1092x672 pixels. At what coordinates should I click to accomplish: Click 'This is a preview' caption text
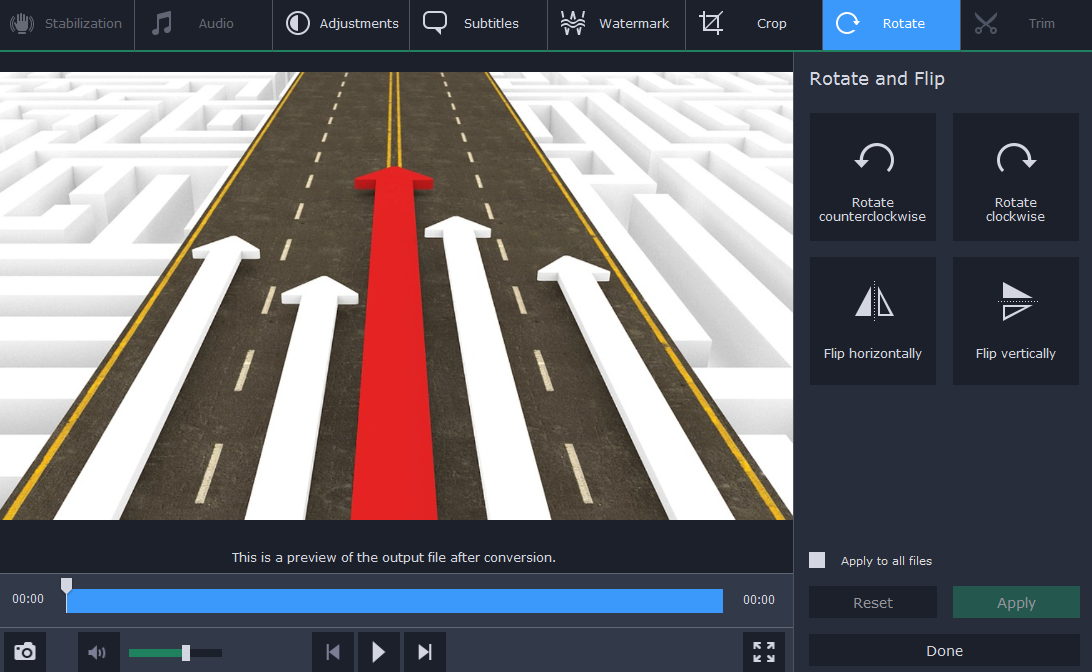393,557
